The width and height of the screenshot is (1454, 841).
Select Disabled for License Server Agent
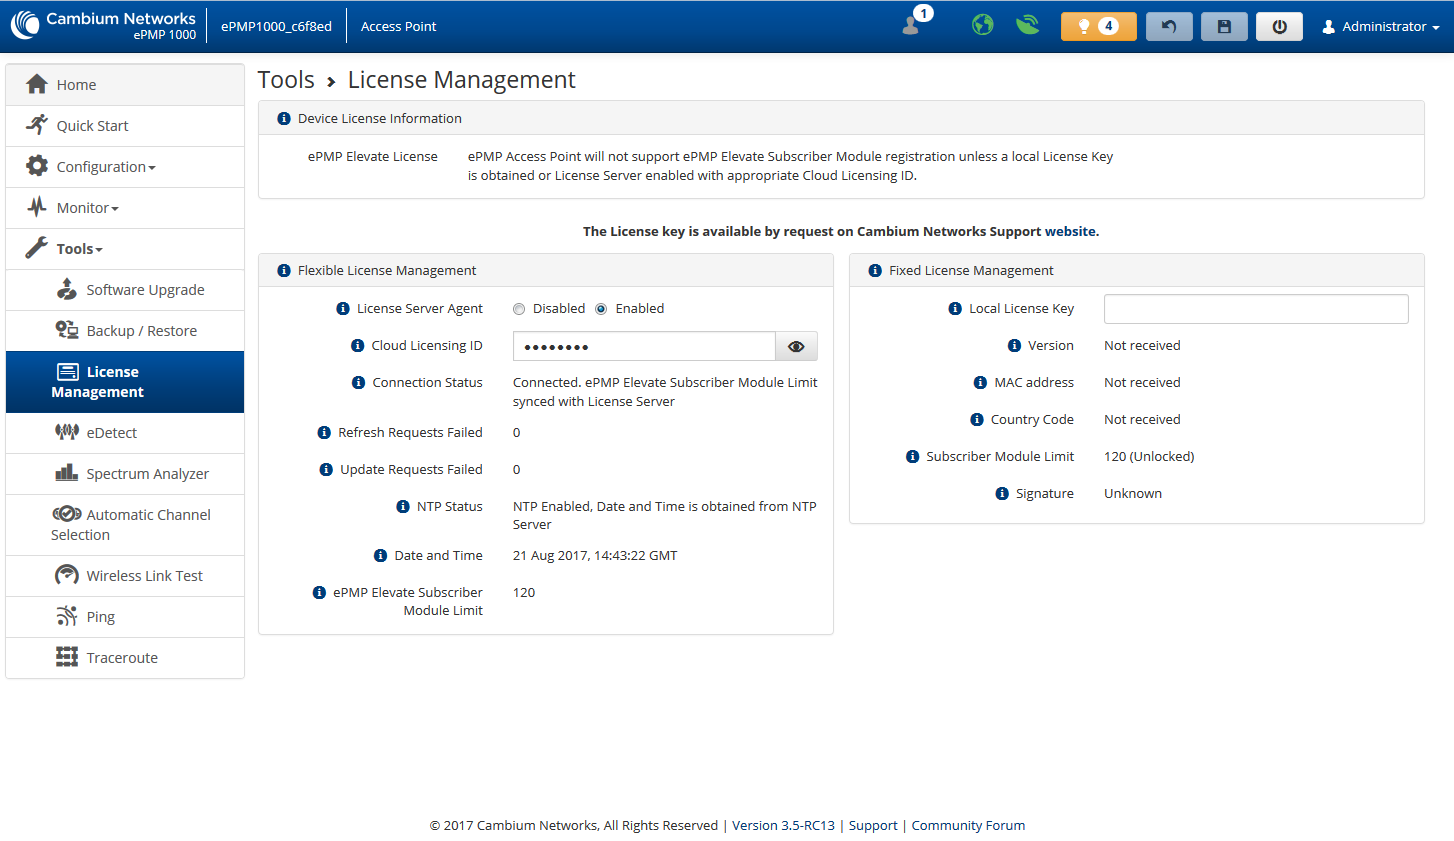[x=519, y=309]
